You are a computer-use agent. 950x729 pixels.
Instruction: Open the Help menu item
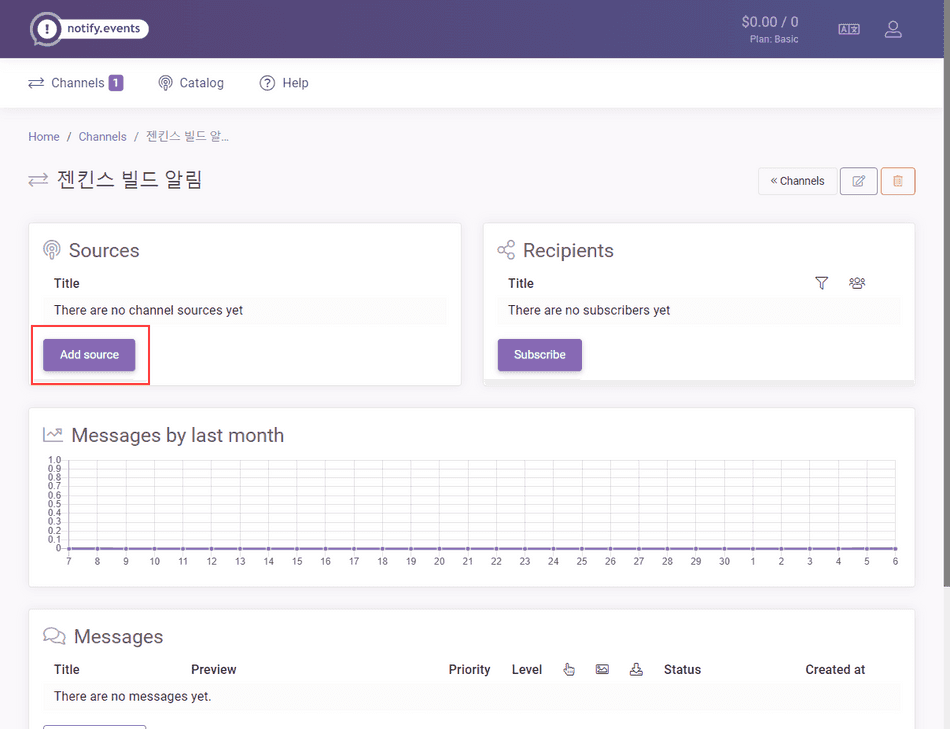coord(284,83)
